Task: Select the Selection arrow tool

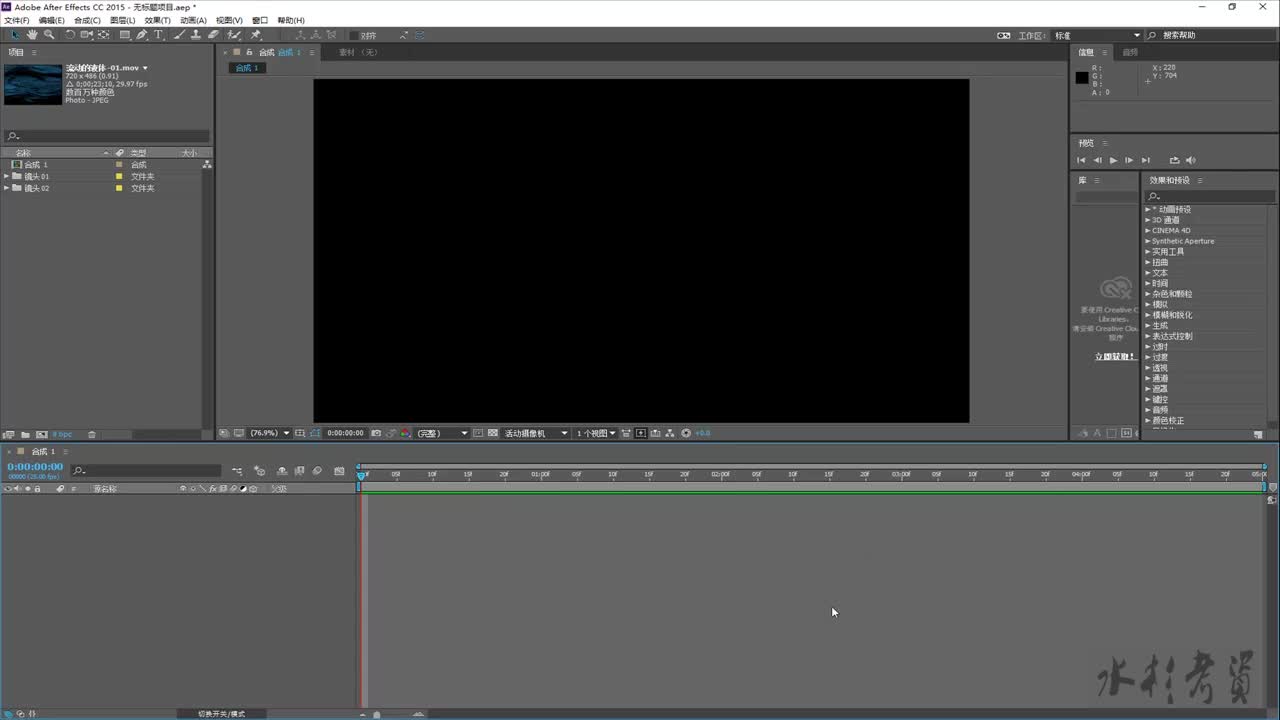Action: coord(14,35)
